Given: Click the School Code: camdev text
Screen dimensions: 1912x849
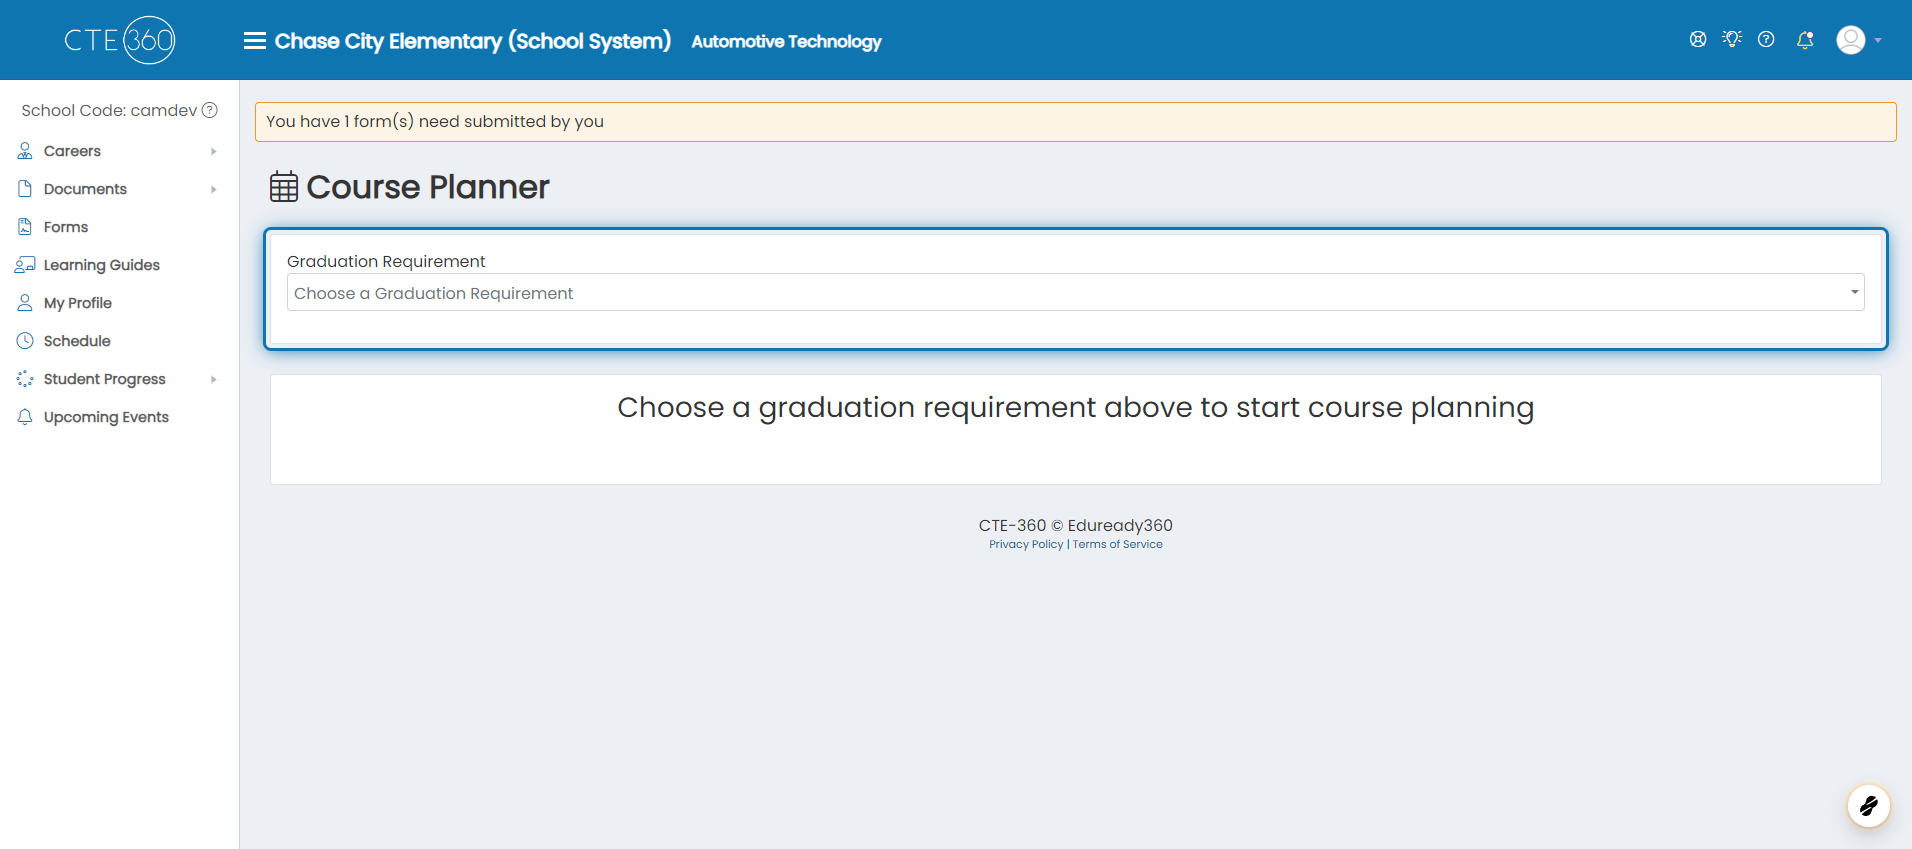Looking at the screenshot, I should (x=109, y=110).
